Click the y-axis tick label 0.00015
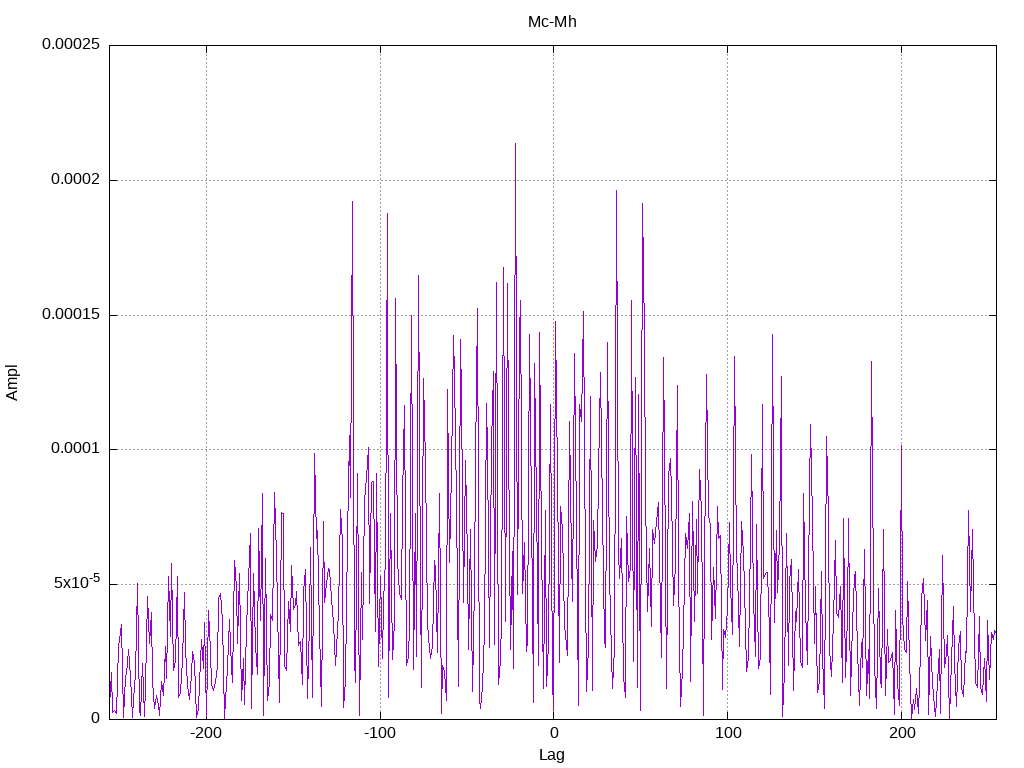1024x768 pixels. (x=71, y=315)
